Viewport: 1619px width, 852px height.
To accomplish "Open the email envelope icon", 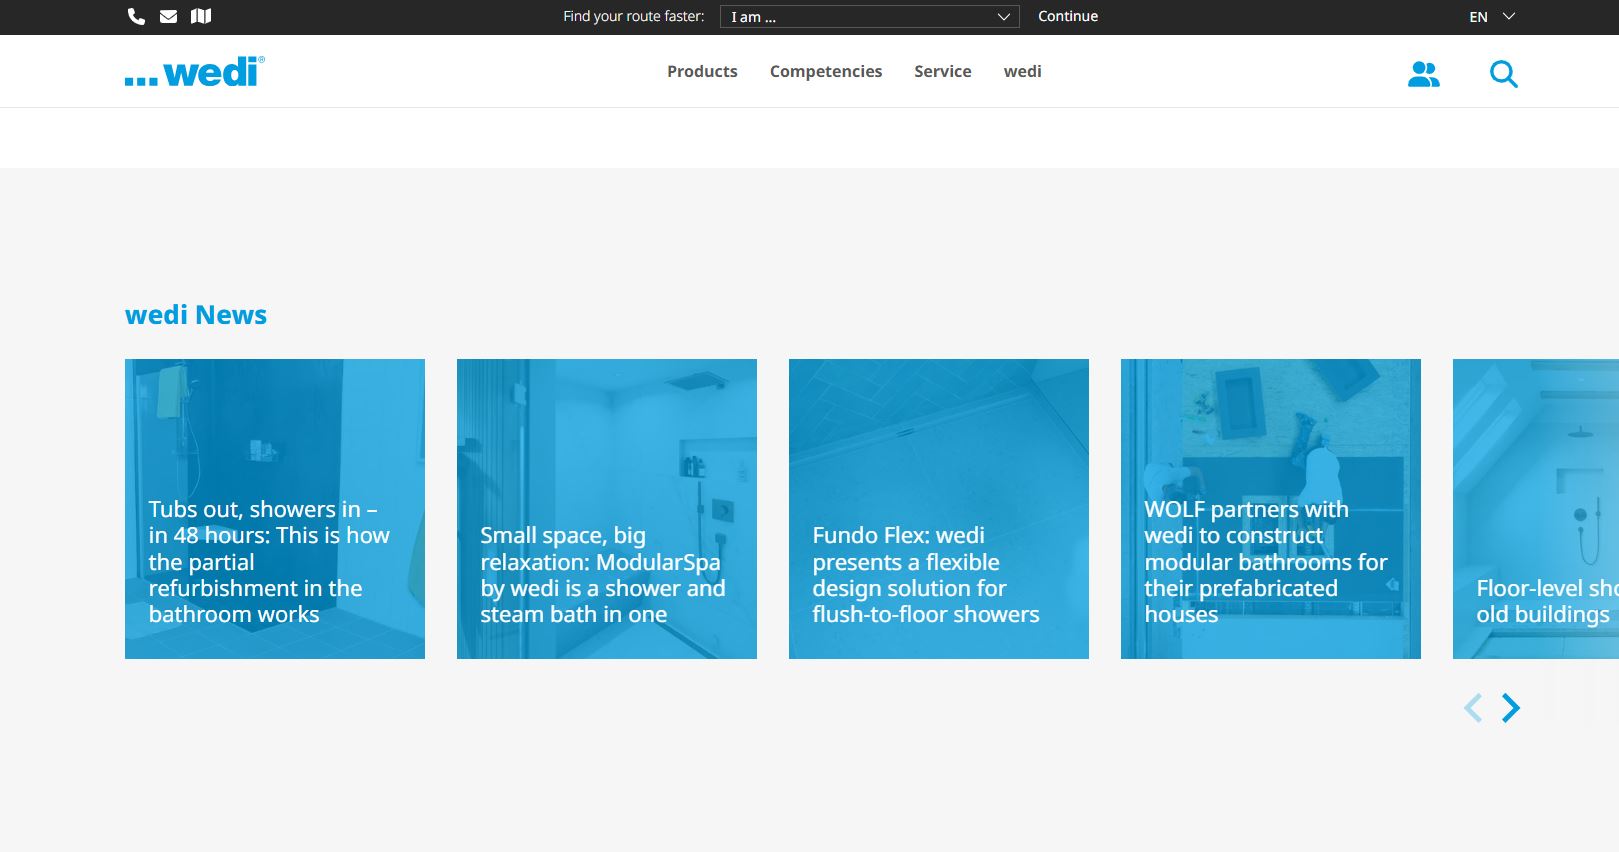I will pos(168,16).
